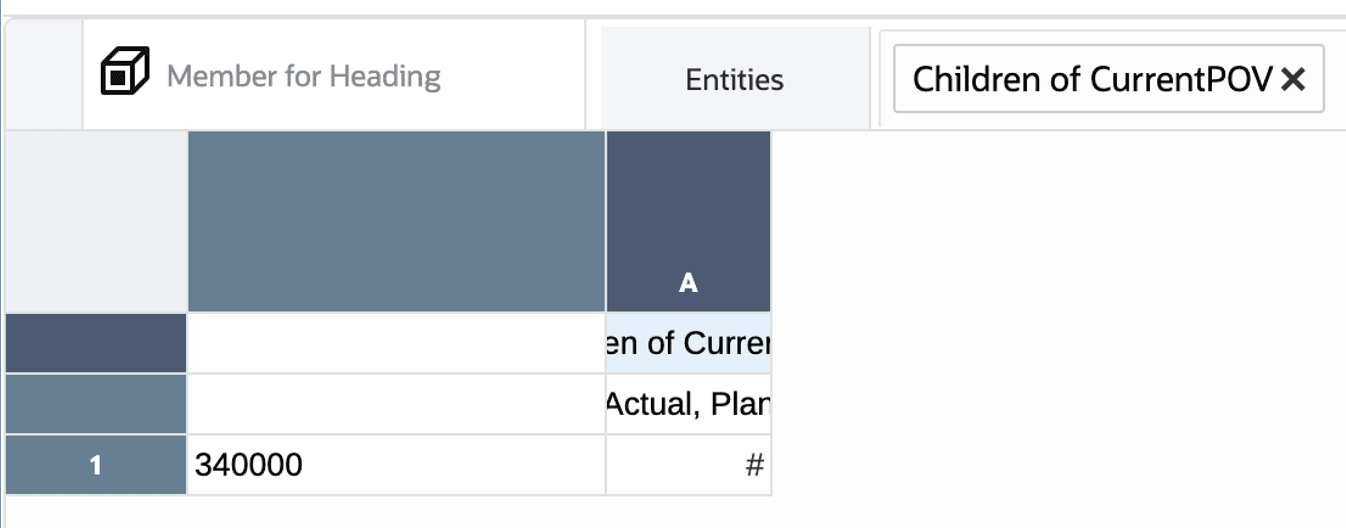The width and height of the screenshot is (1346, 528).
Task: Select the Children of CurrentPOV chip
Action: [x=1090, y=79]
